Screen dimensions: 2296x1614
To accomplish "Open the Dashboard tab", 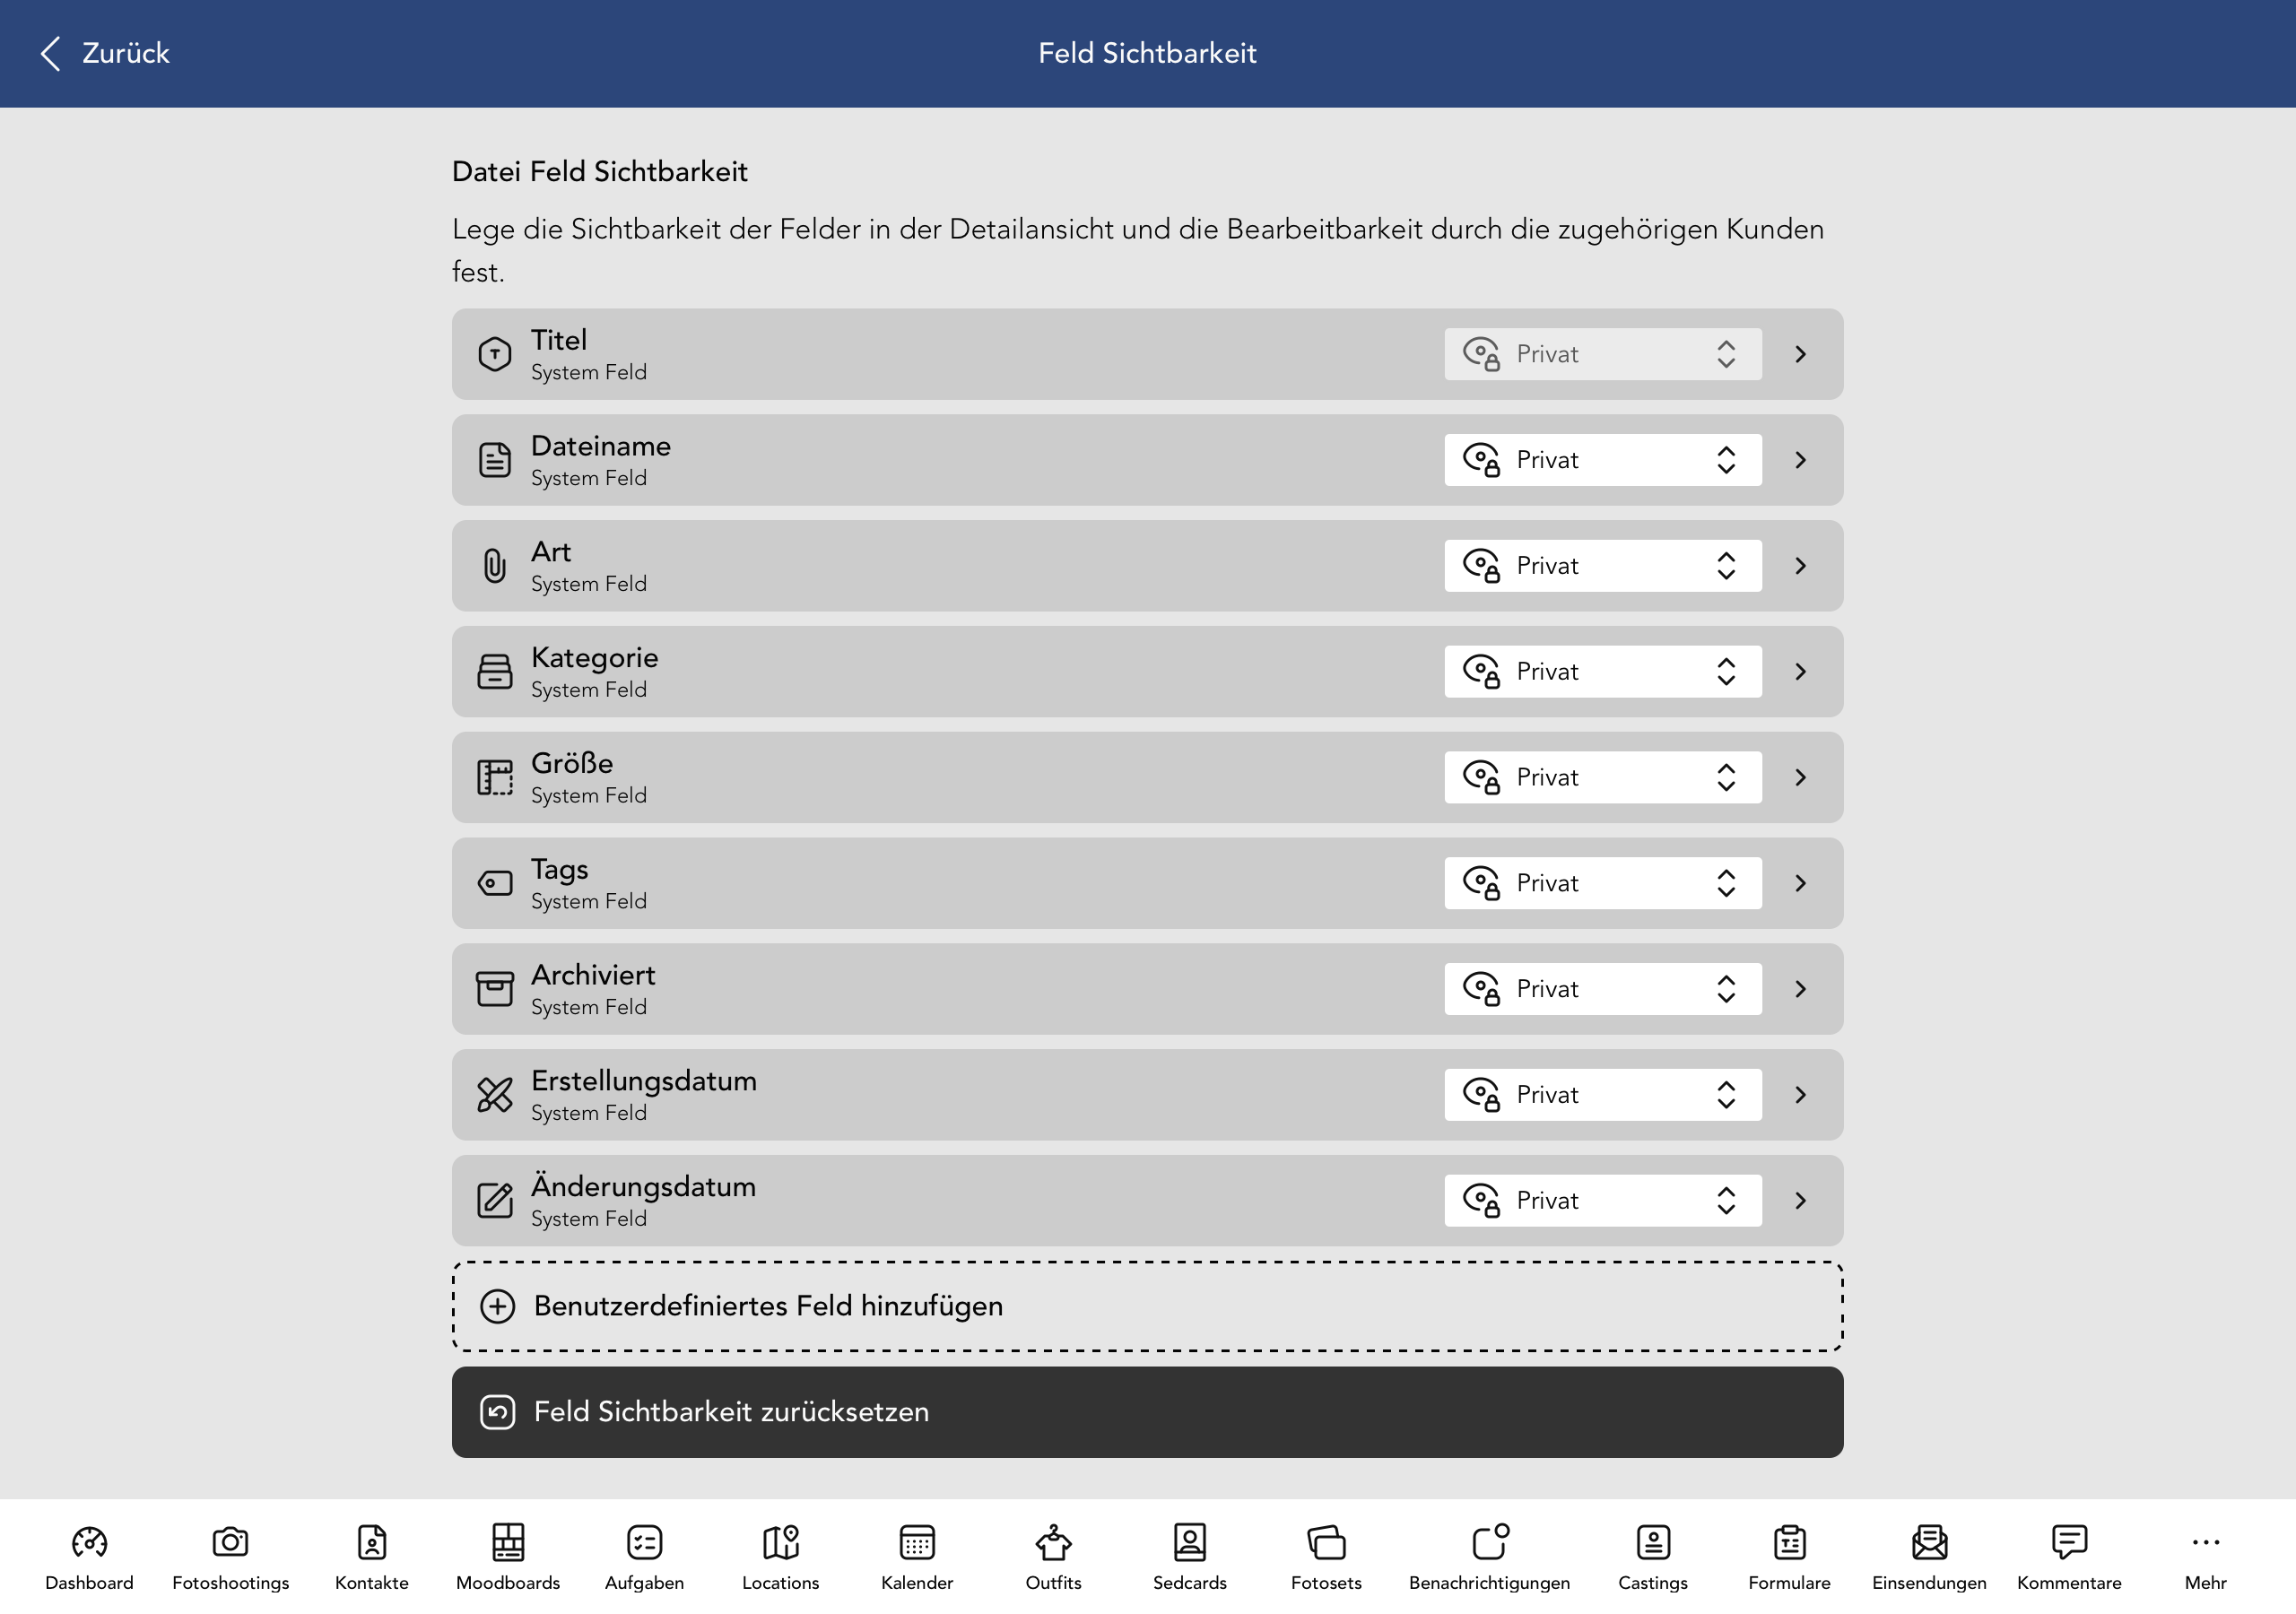I will (89, 1557).
